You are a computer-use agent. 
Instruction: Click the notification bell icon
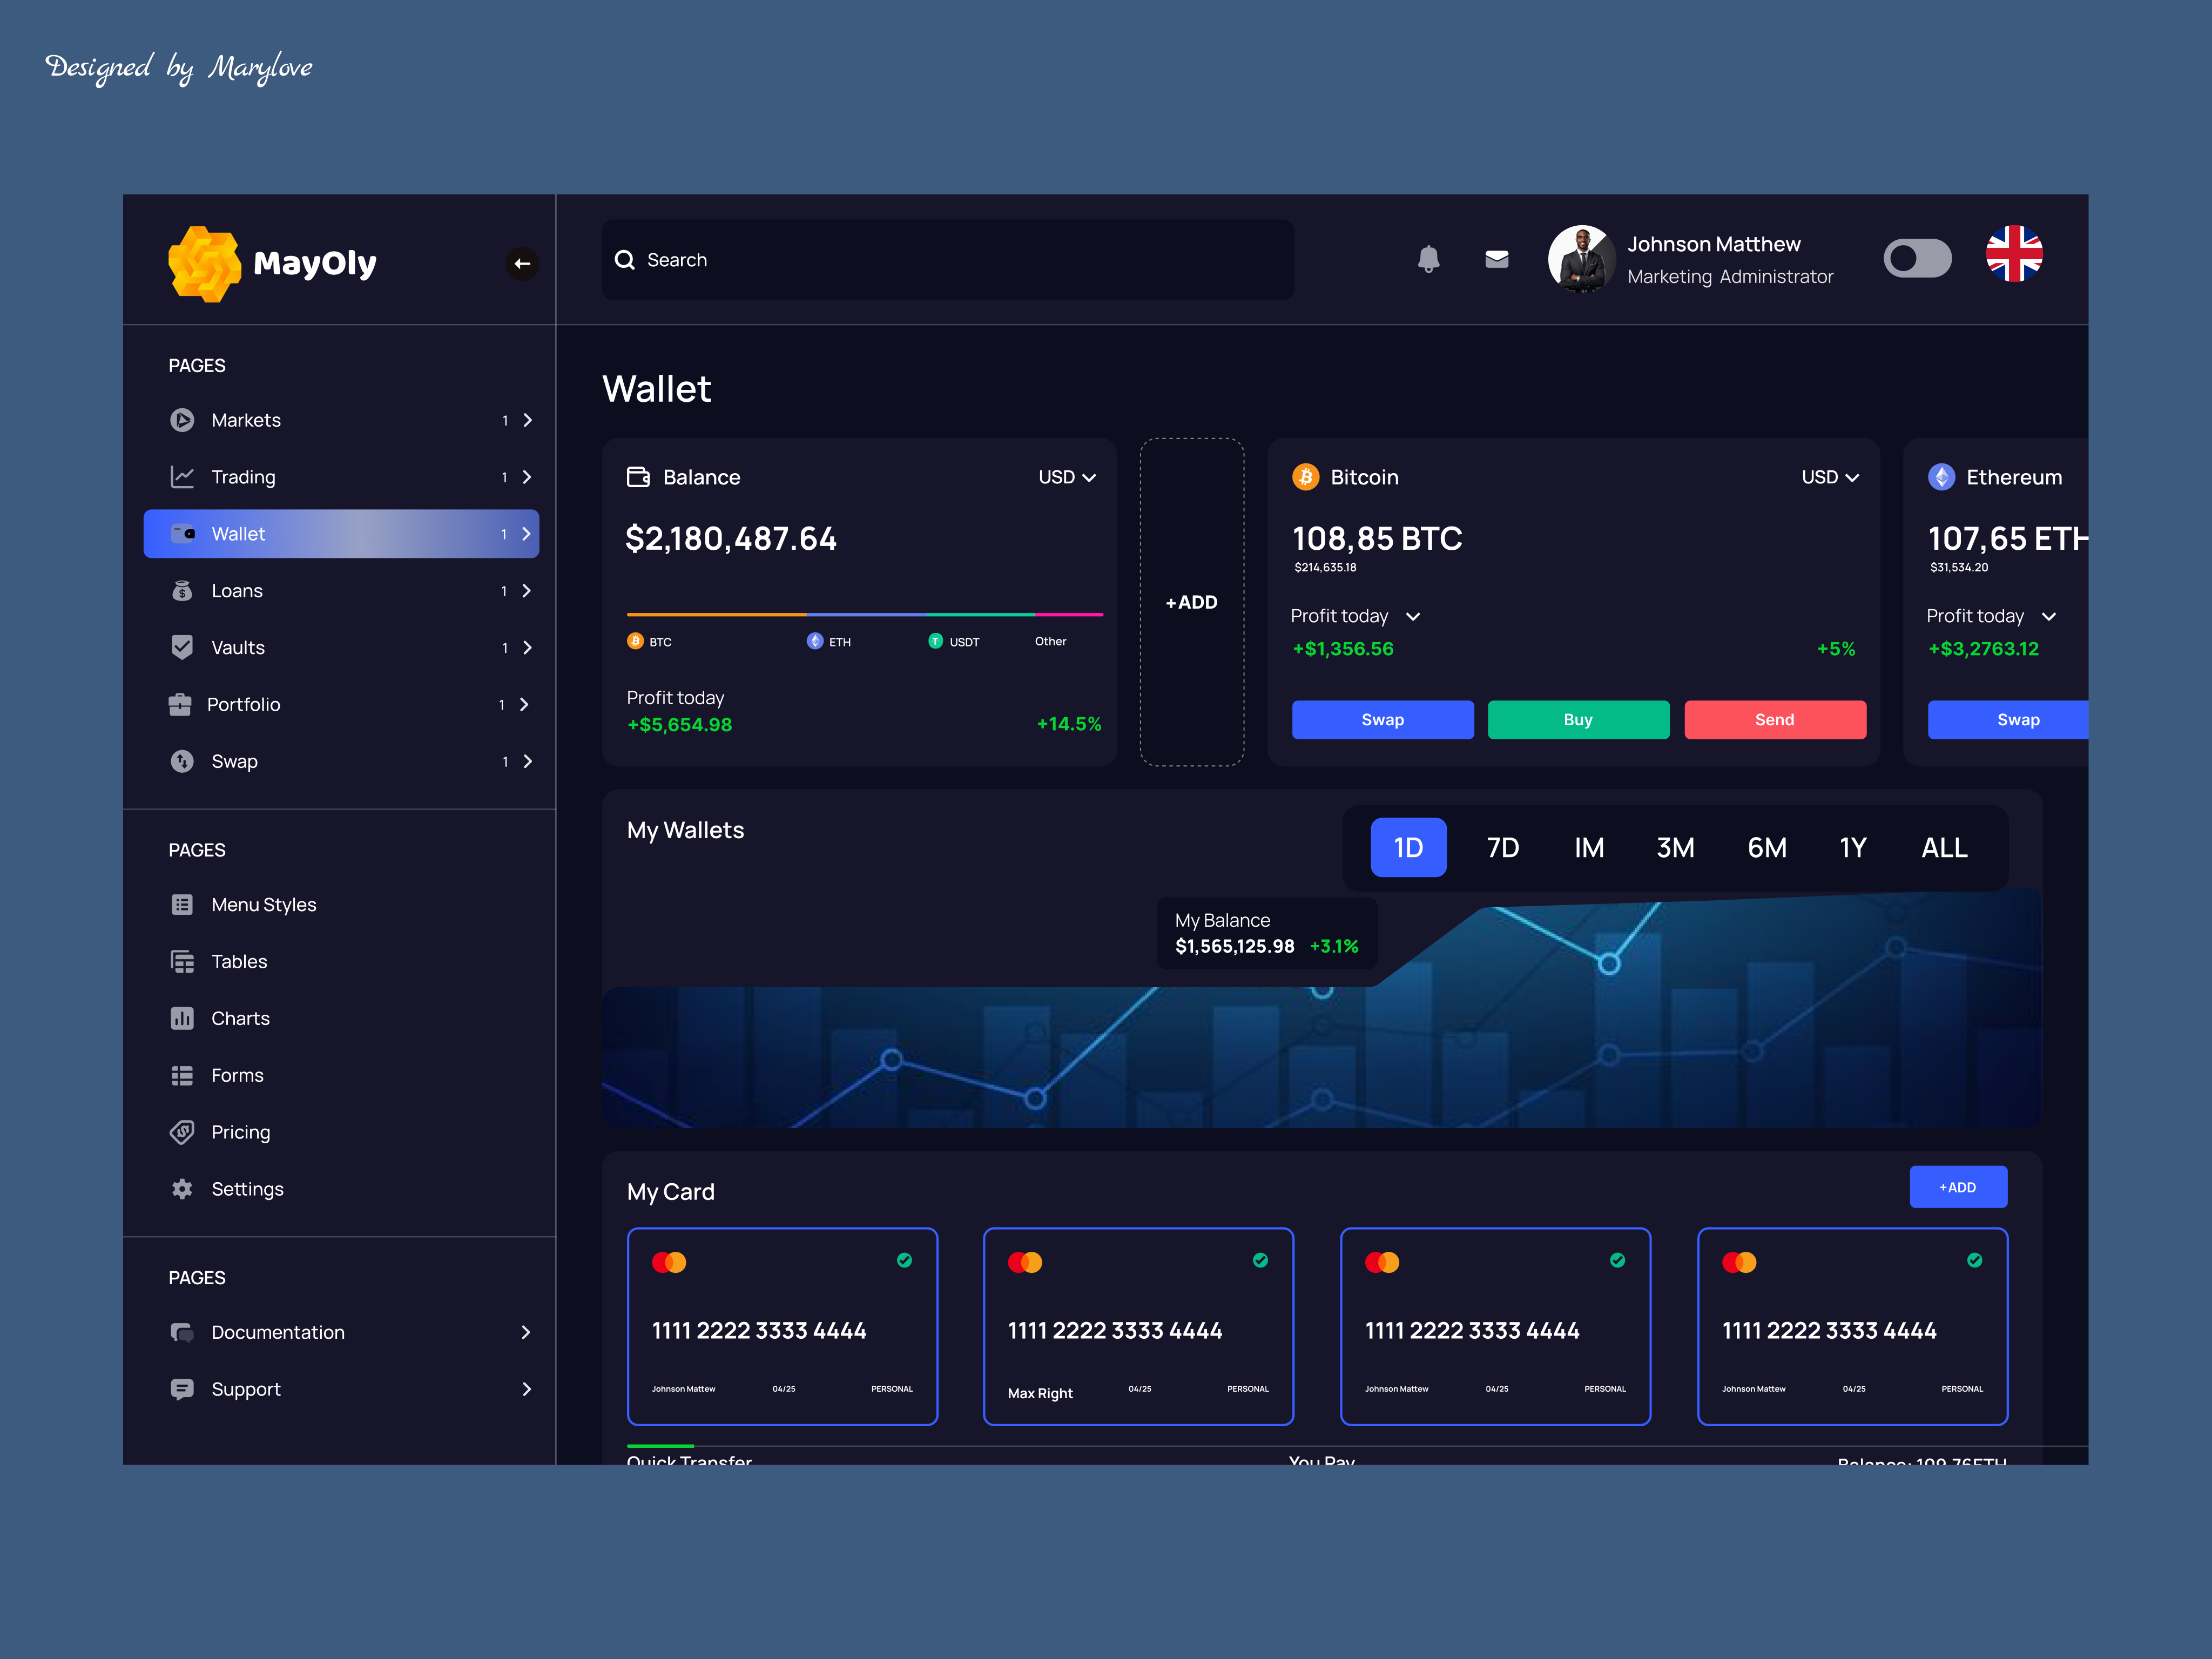1428,259
